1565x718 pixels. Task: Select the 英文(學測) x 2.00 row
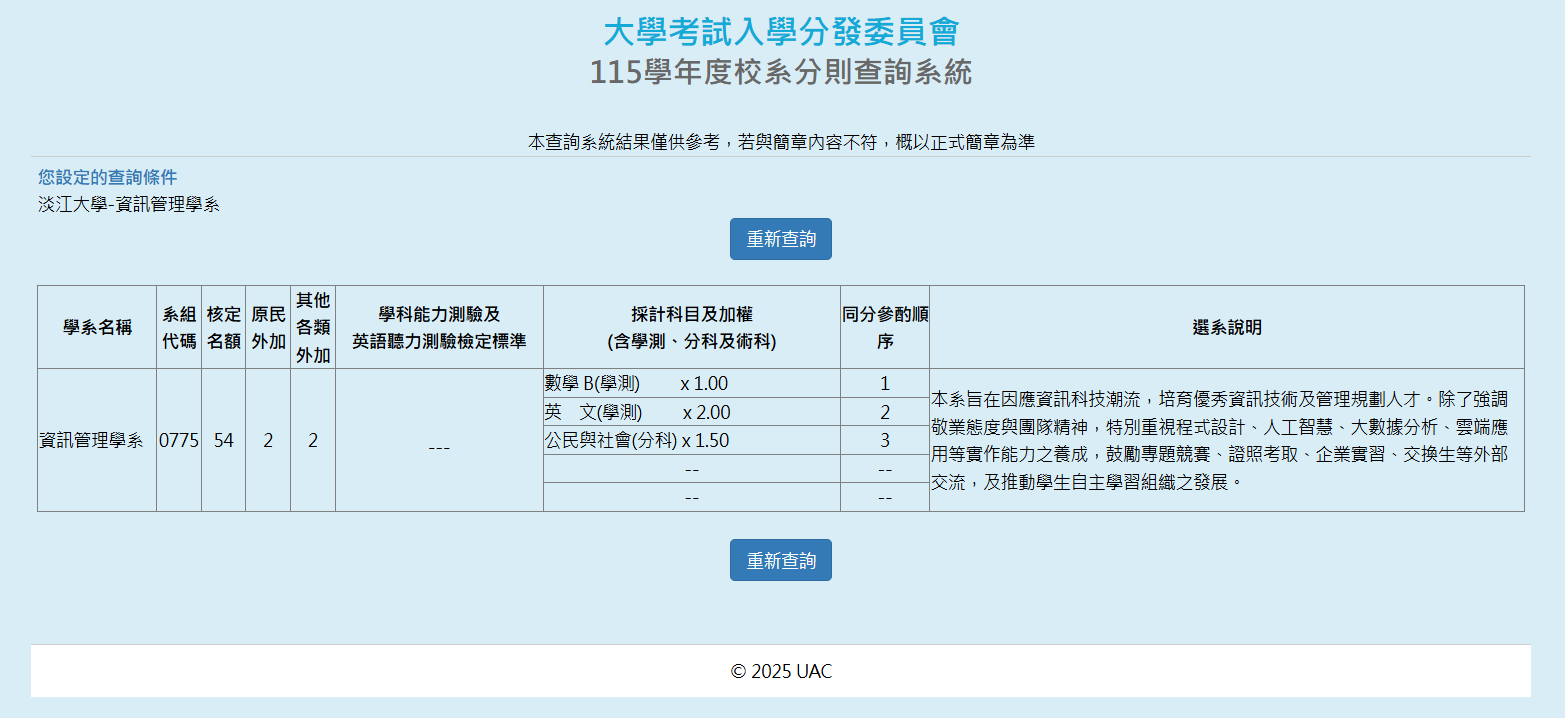[637, 412]
